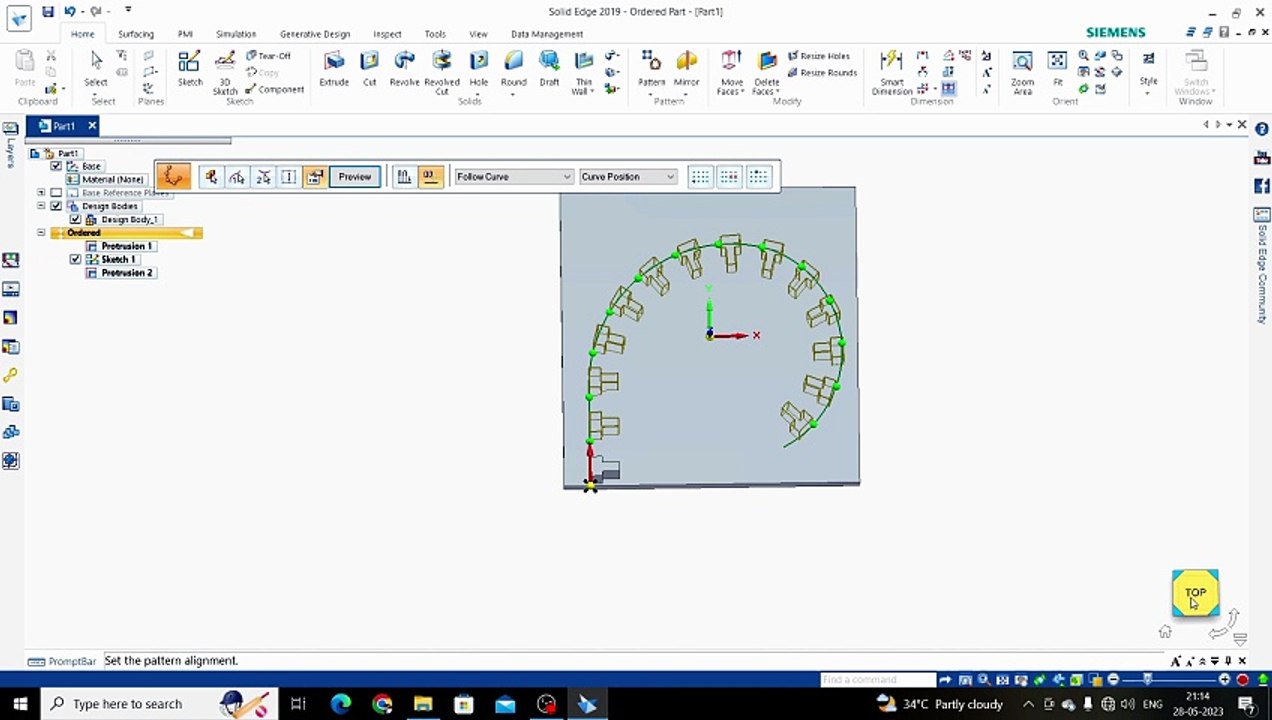The image size is (1272, 720).
Task: Click the Preview button
Action: (355, 176)
